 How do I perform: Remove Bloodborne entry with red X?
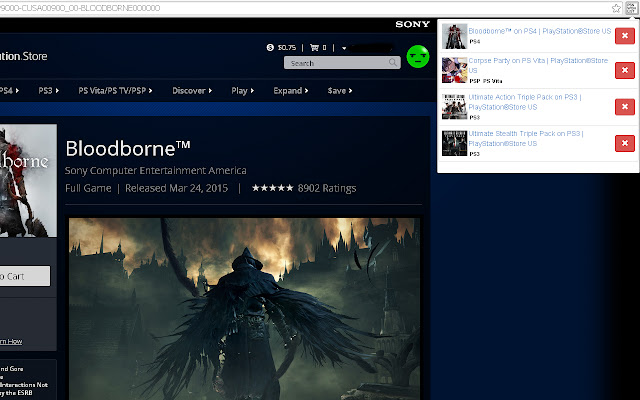624,38
